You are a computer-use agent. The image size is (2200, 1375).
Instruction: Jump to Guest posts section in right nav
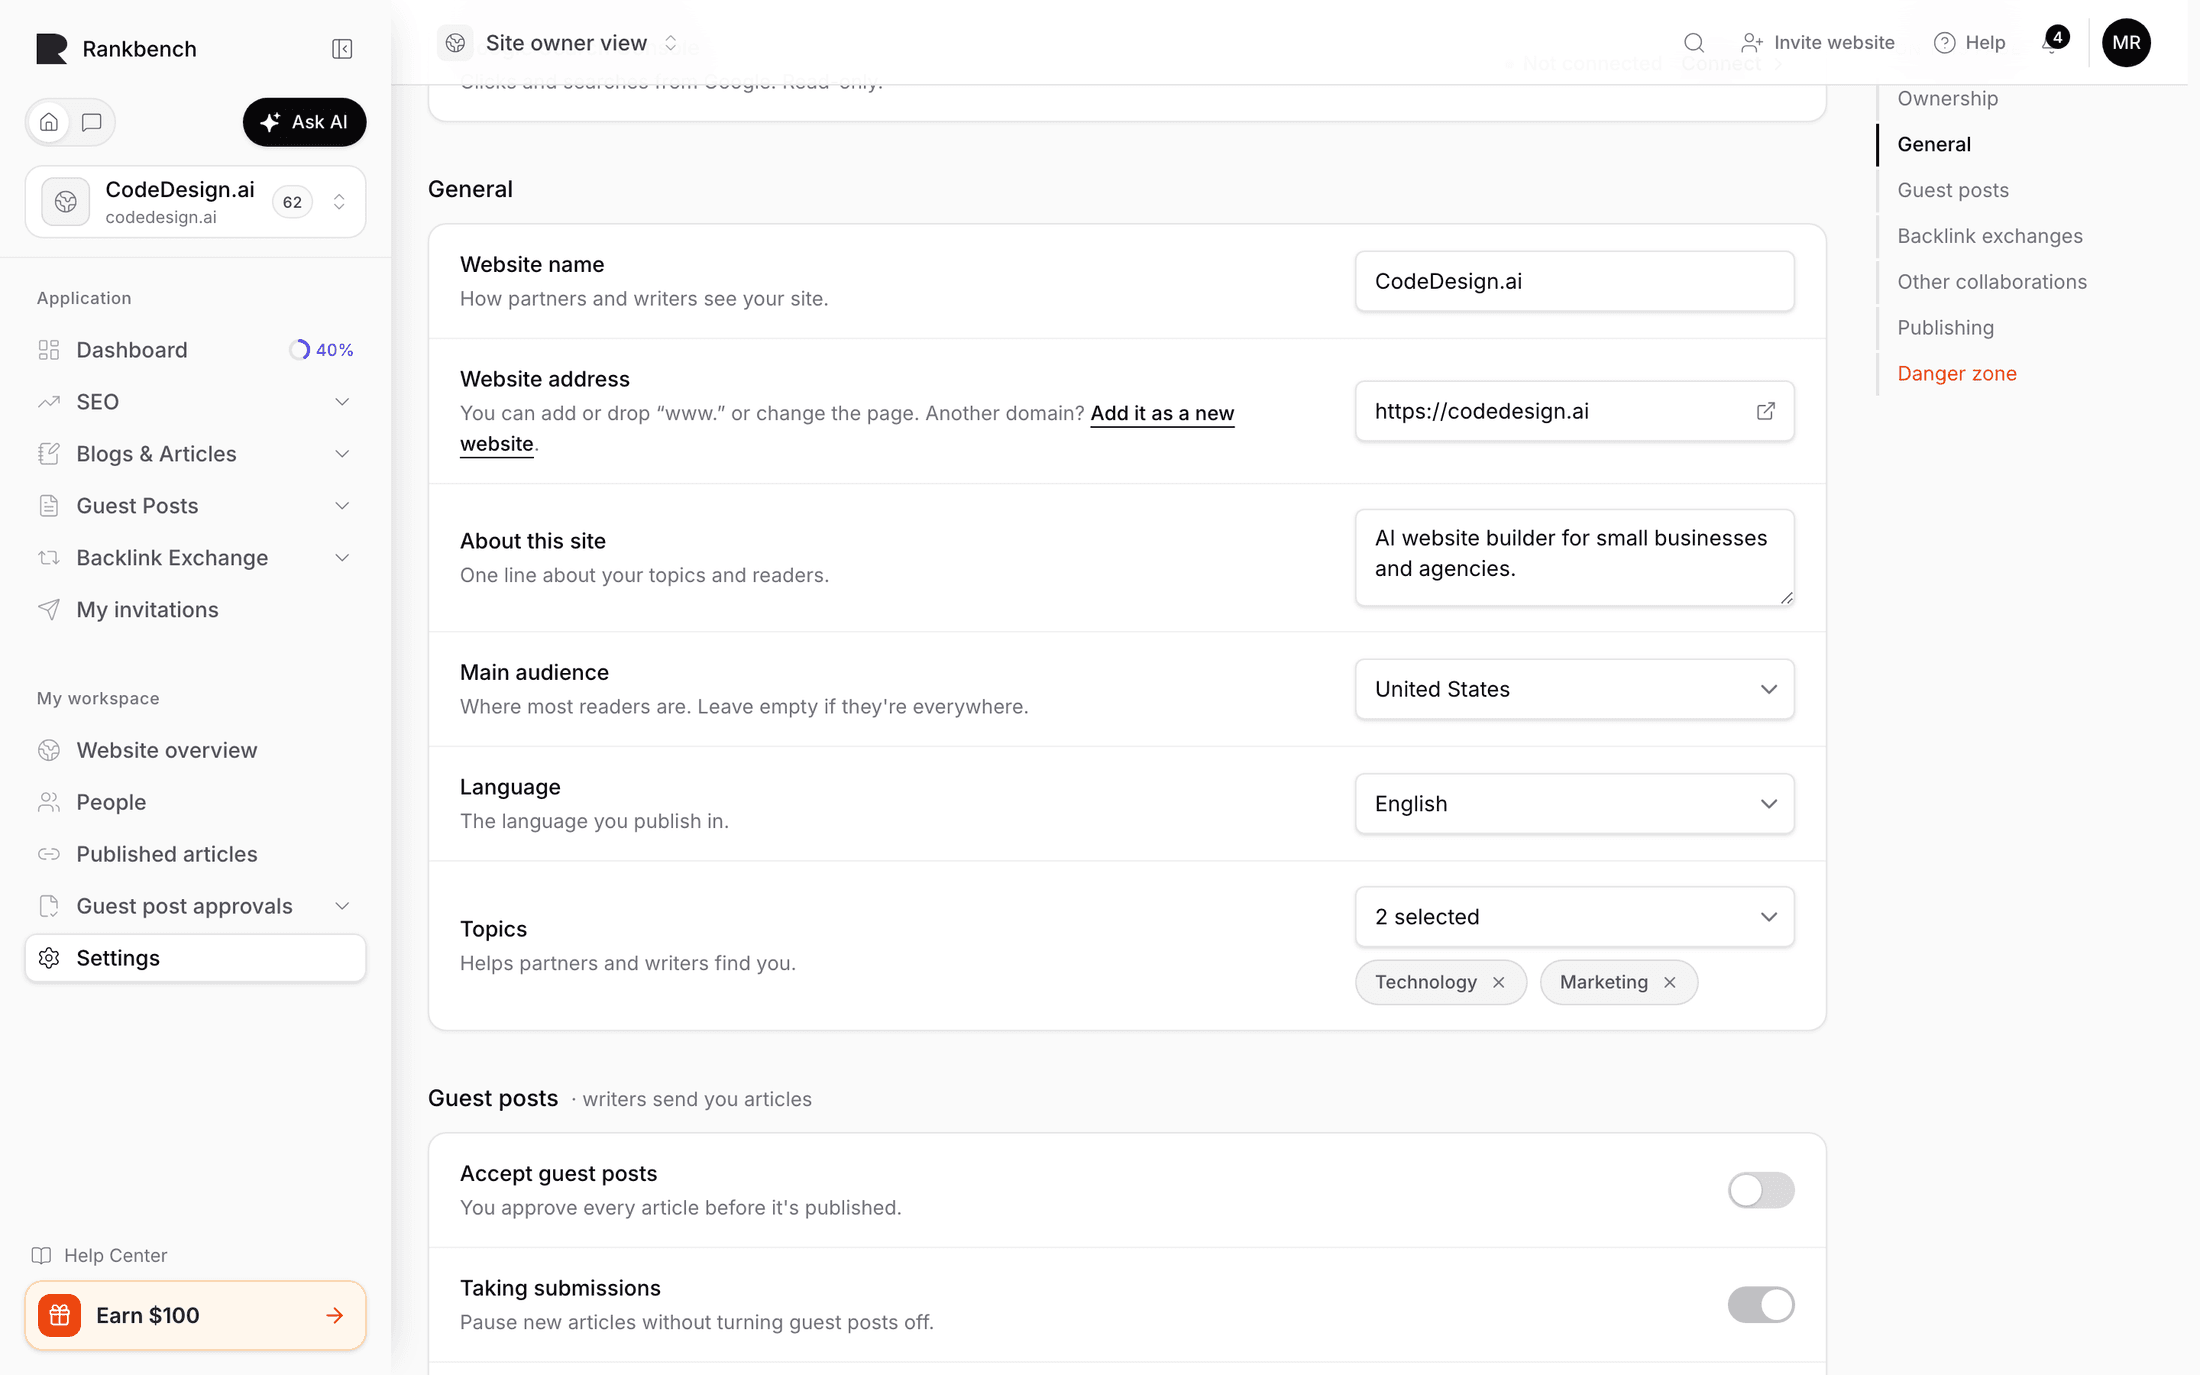coord(1952,190)
